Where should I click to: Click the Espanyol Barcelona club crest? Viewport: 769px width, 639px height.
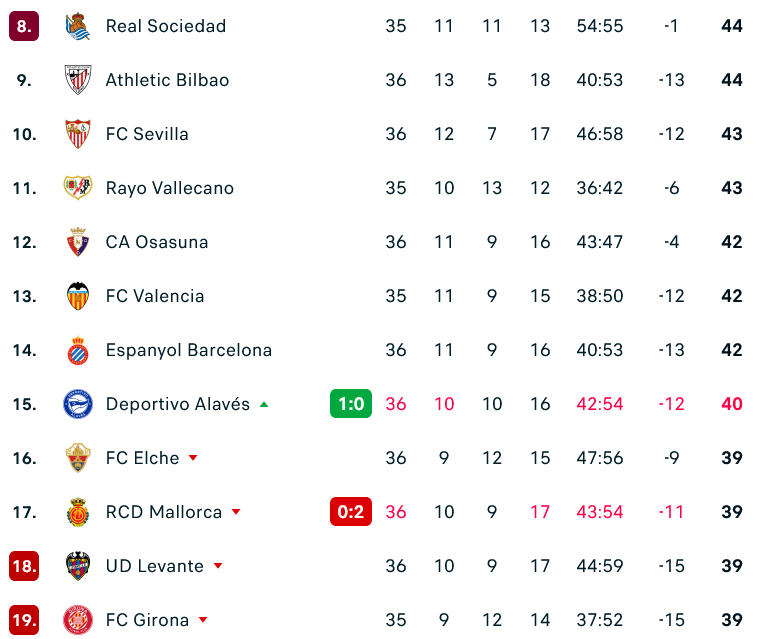click(78, 350)
